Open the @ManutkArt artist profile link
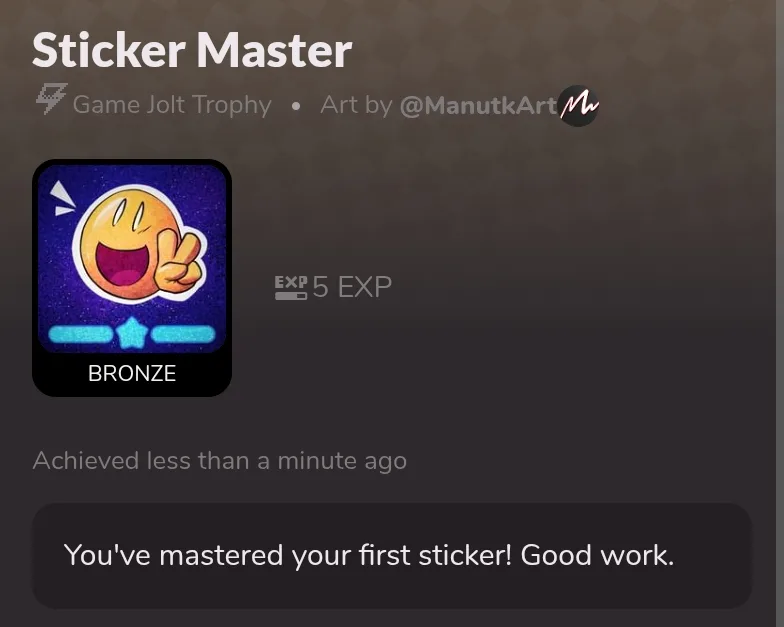 [x=478, y=105]
